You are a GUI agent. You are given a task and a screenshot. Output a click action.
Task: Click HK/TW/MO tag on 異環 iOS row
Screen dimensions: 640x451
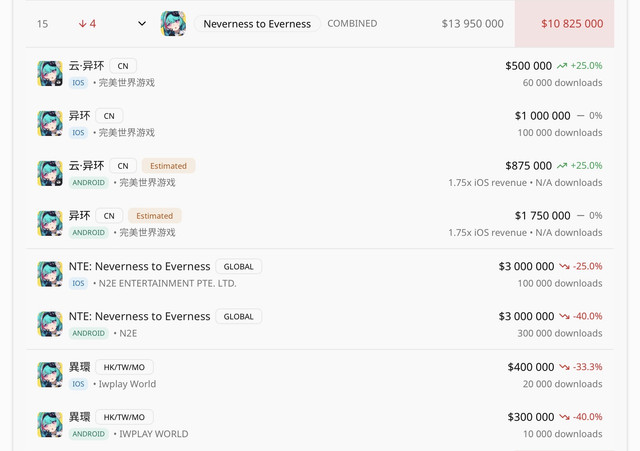[124, 367]
